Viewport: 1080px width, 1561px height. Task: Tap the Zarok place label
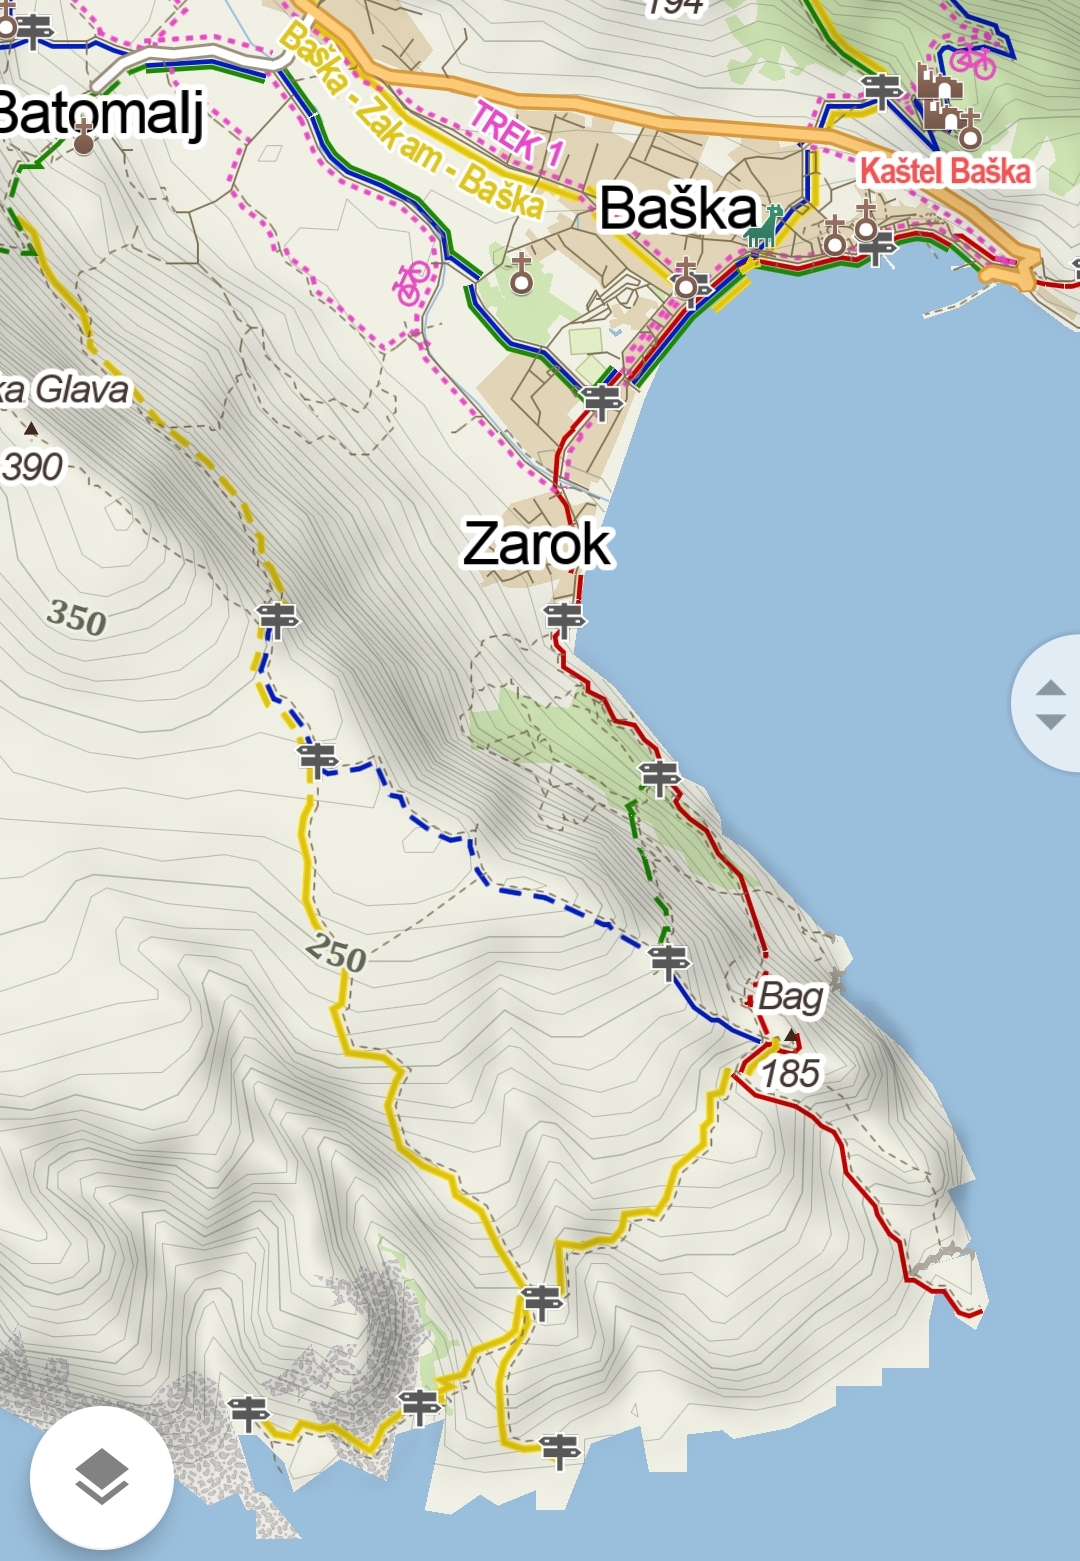point(537,544)
